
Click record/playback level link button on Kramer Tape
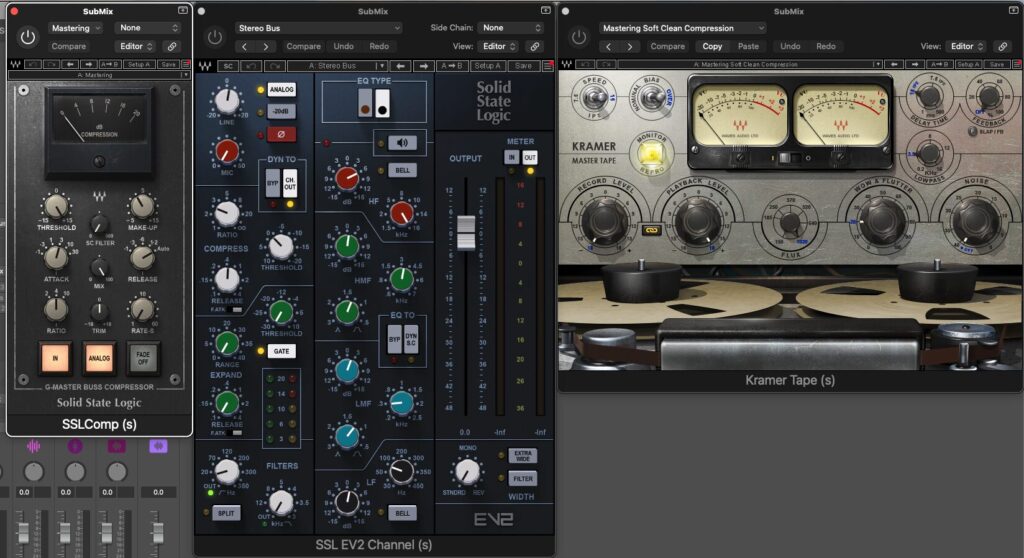tap(650, 230)
